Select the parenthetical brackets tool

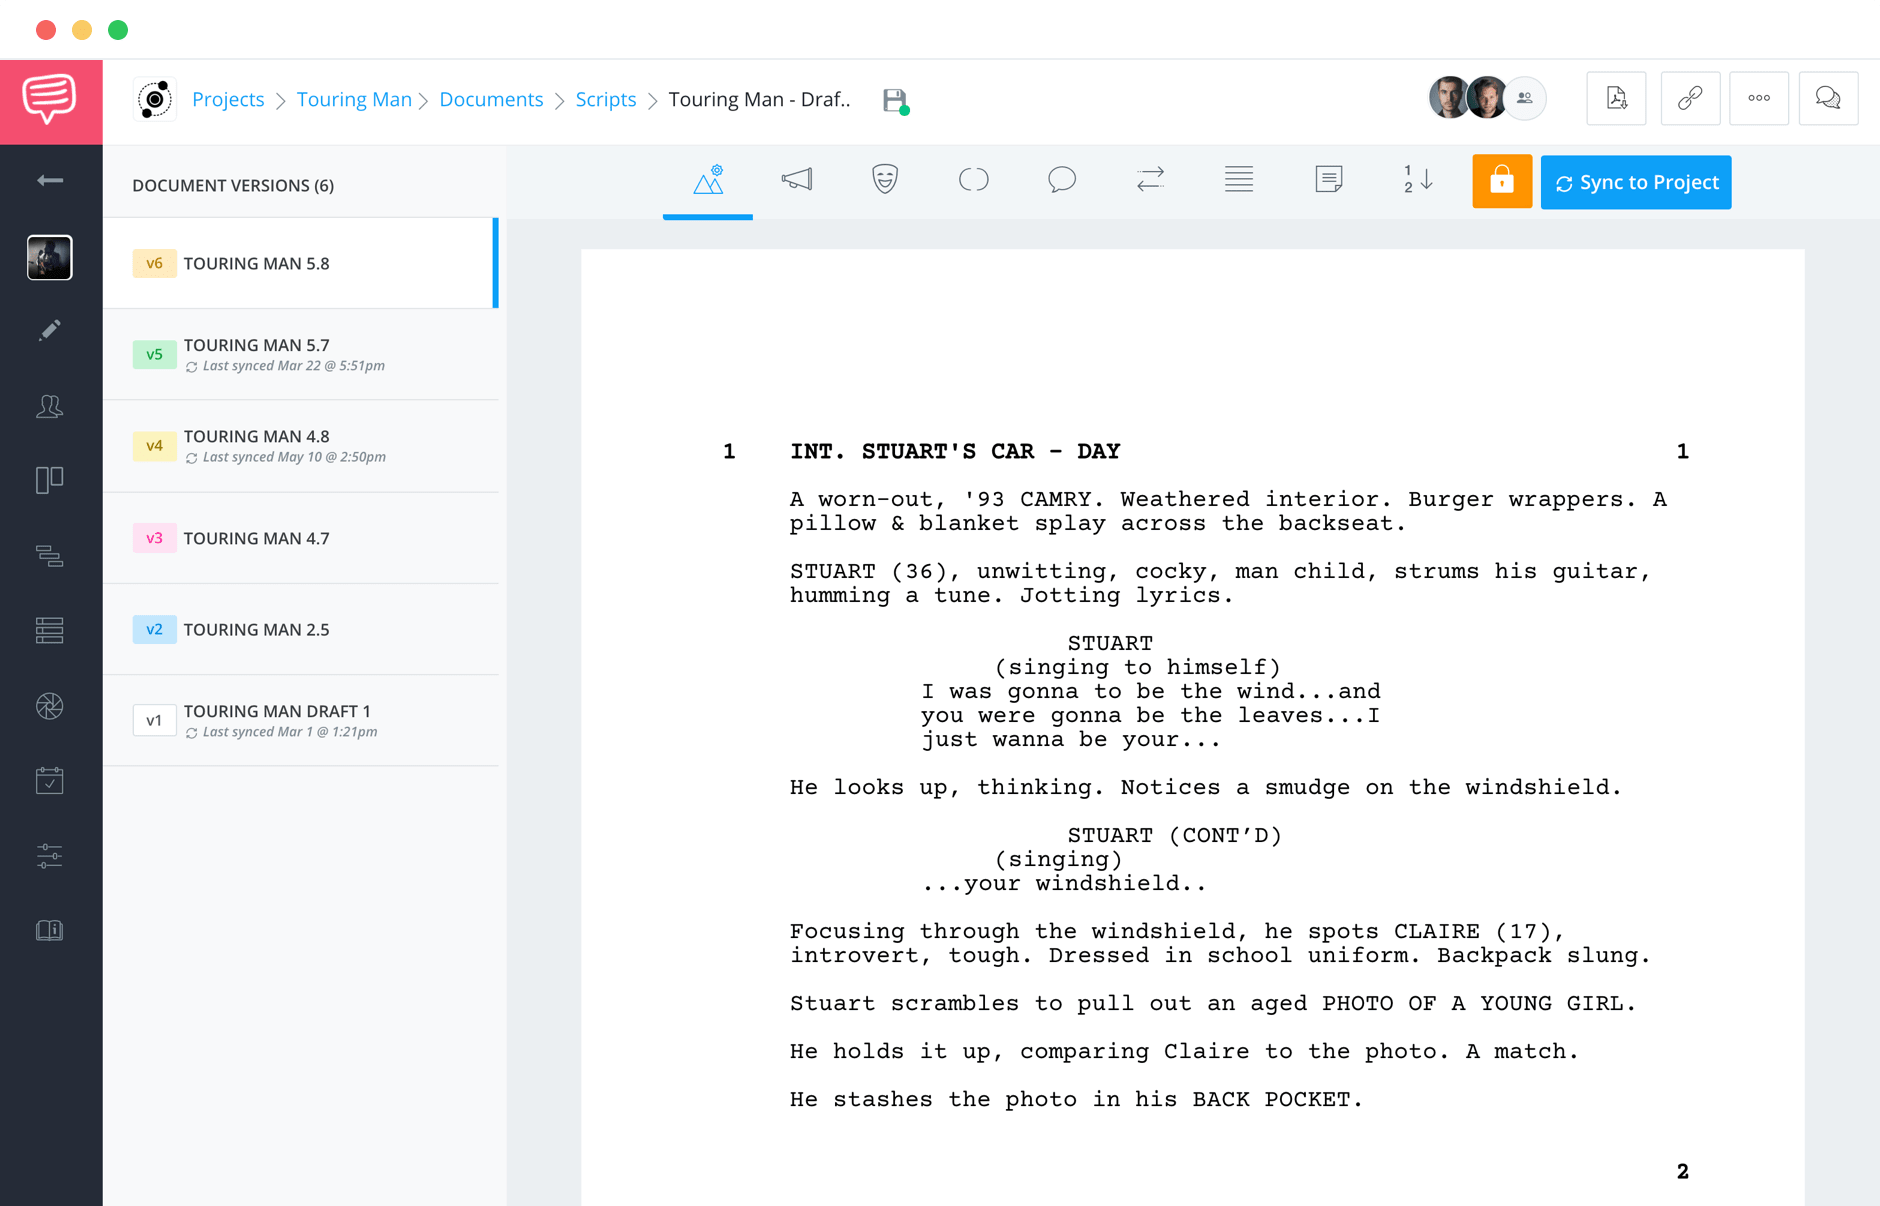click(974, 180)
